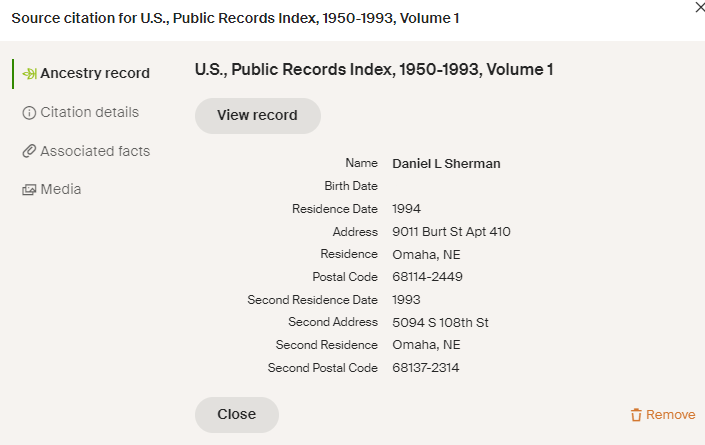The image size is (705, 445).
Task: Click the name Daniel L Sherman
Action: point(446,163)
